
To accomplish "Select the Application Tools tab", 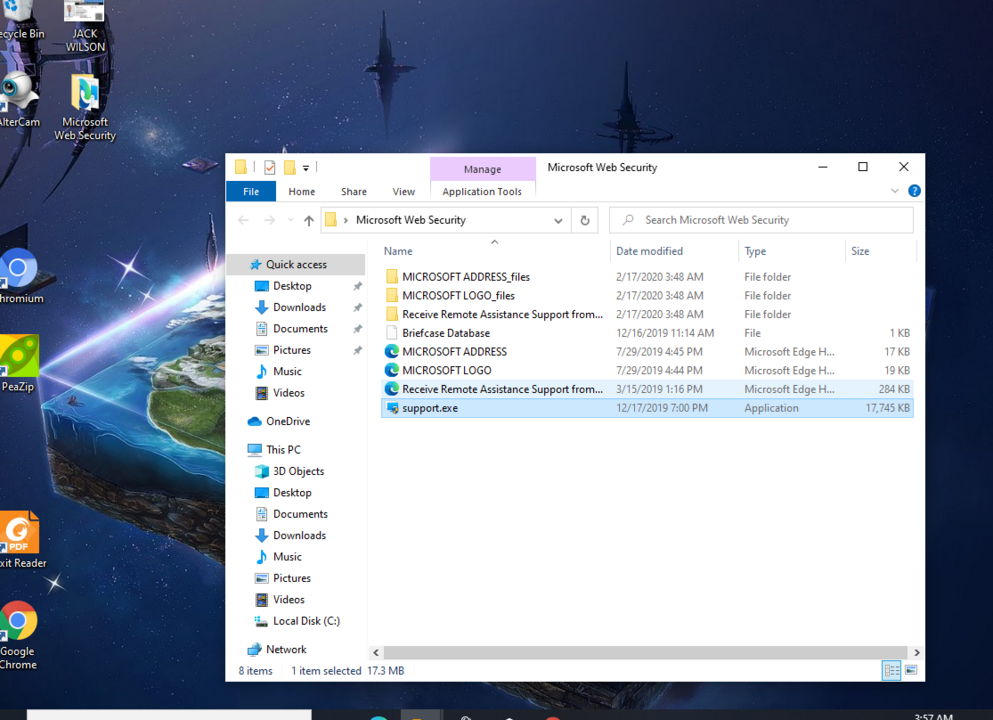I will [482, 191].
